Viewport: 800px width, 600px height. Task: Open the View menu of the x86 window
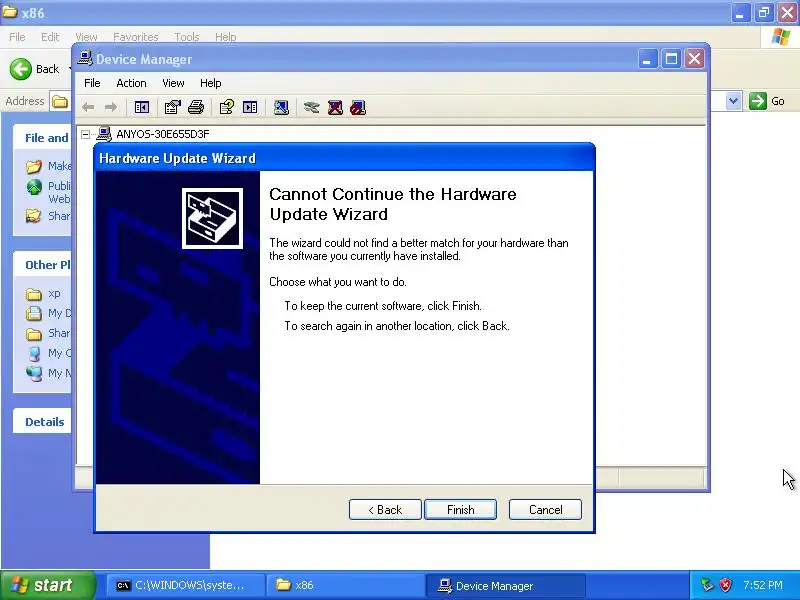86,37
